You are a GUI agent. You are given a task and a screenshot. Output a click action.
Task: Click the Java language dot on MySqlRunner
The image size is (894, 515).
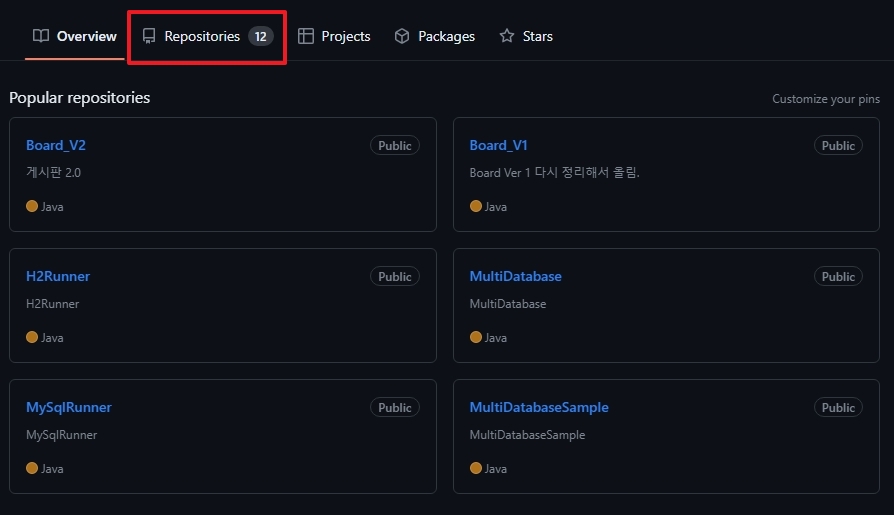pyautogui.click(x=32, y=468)
